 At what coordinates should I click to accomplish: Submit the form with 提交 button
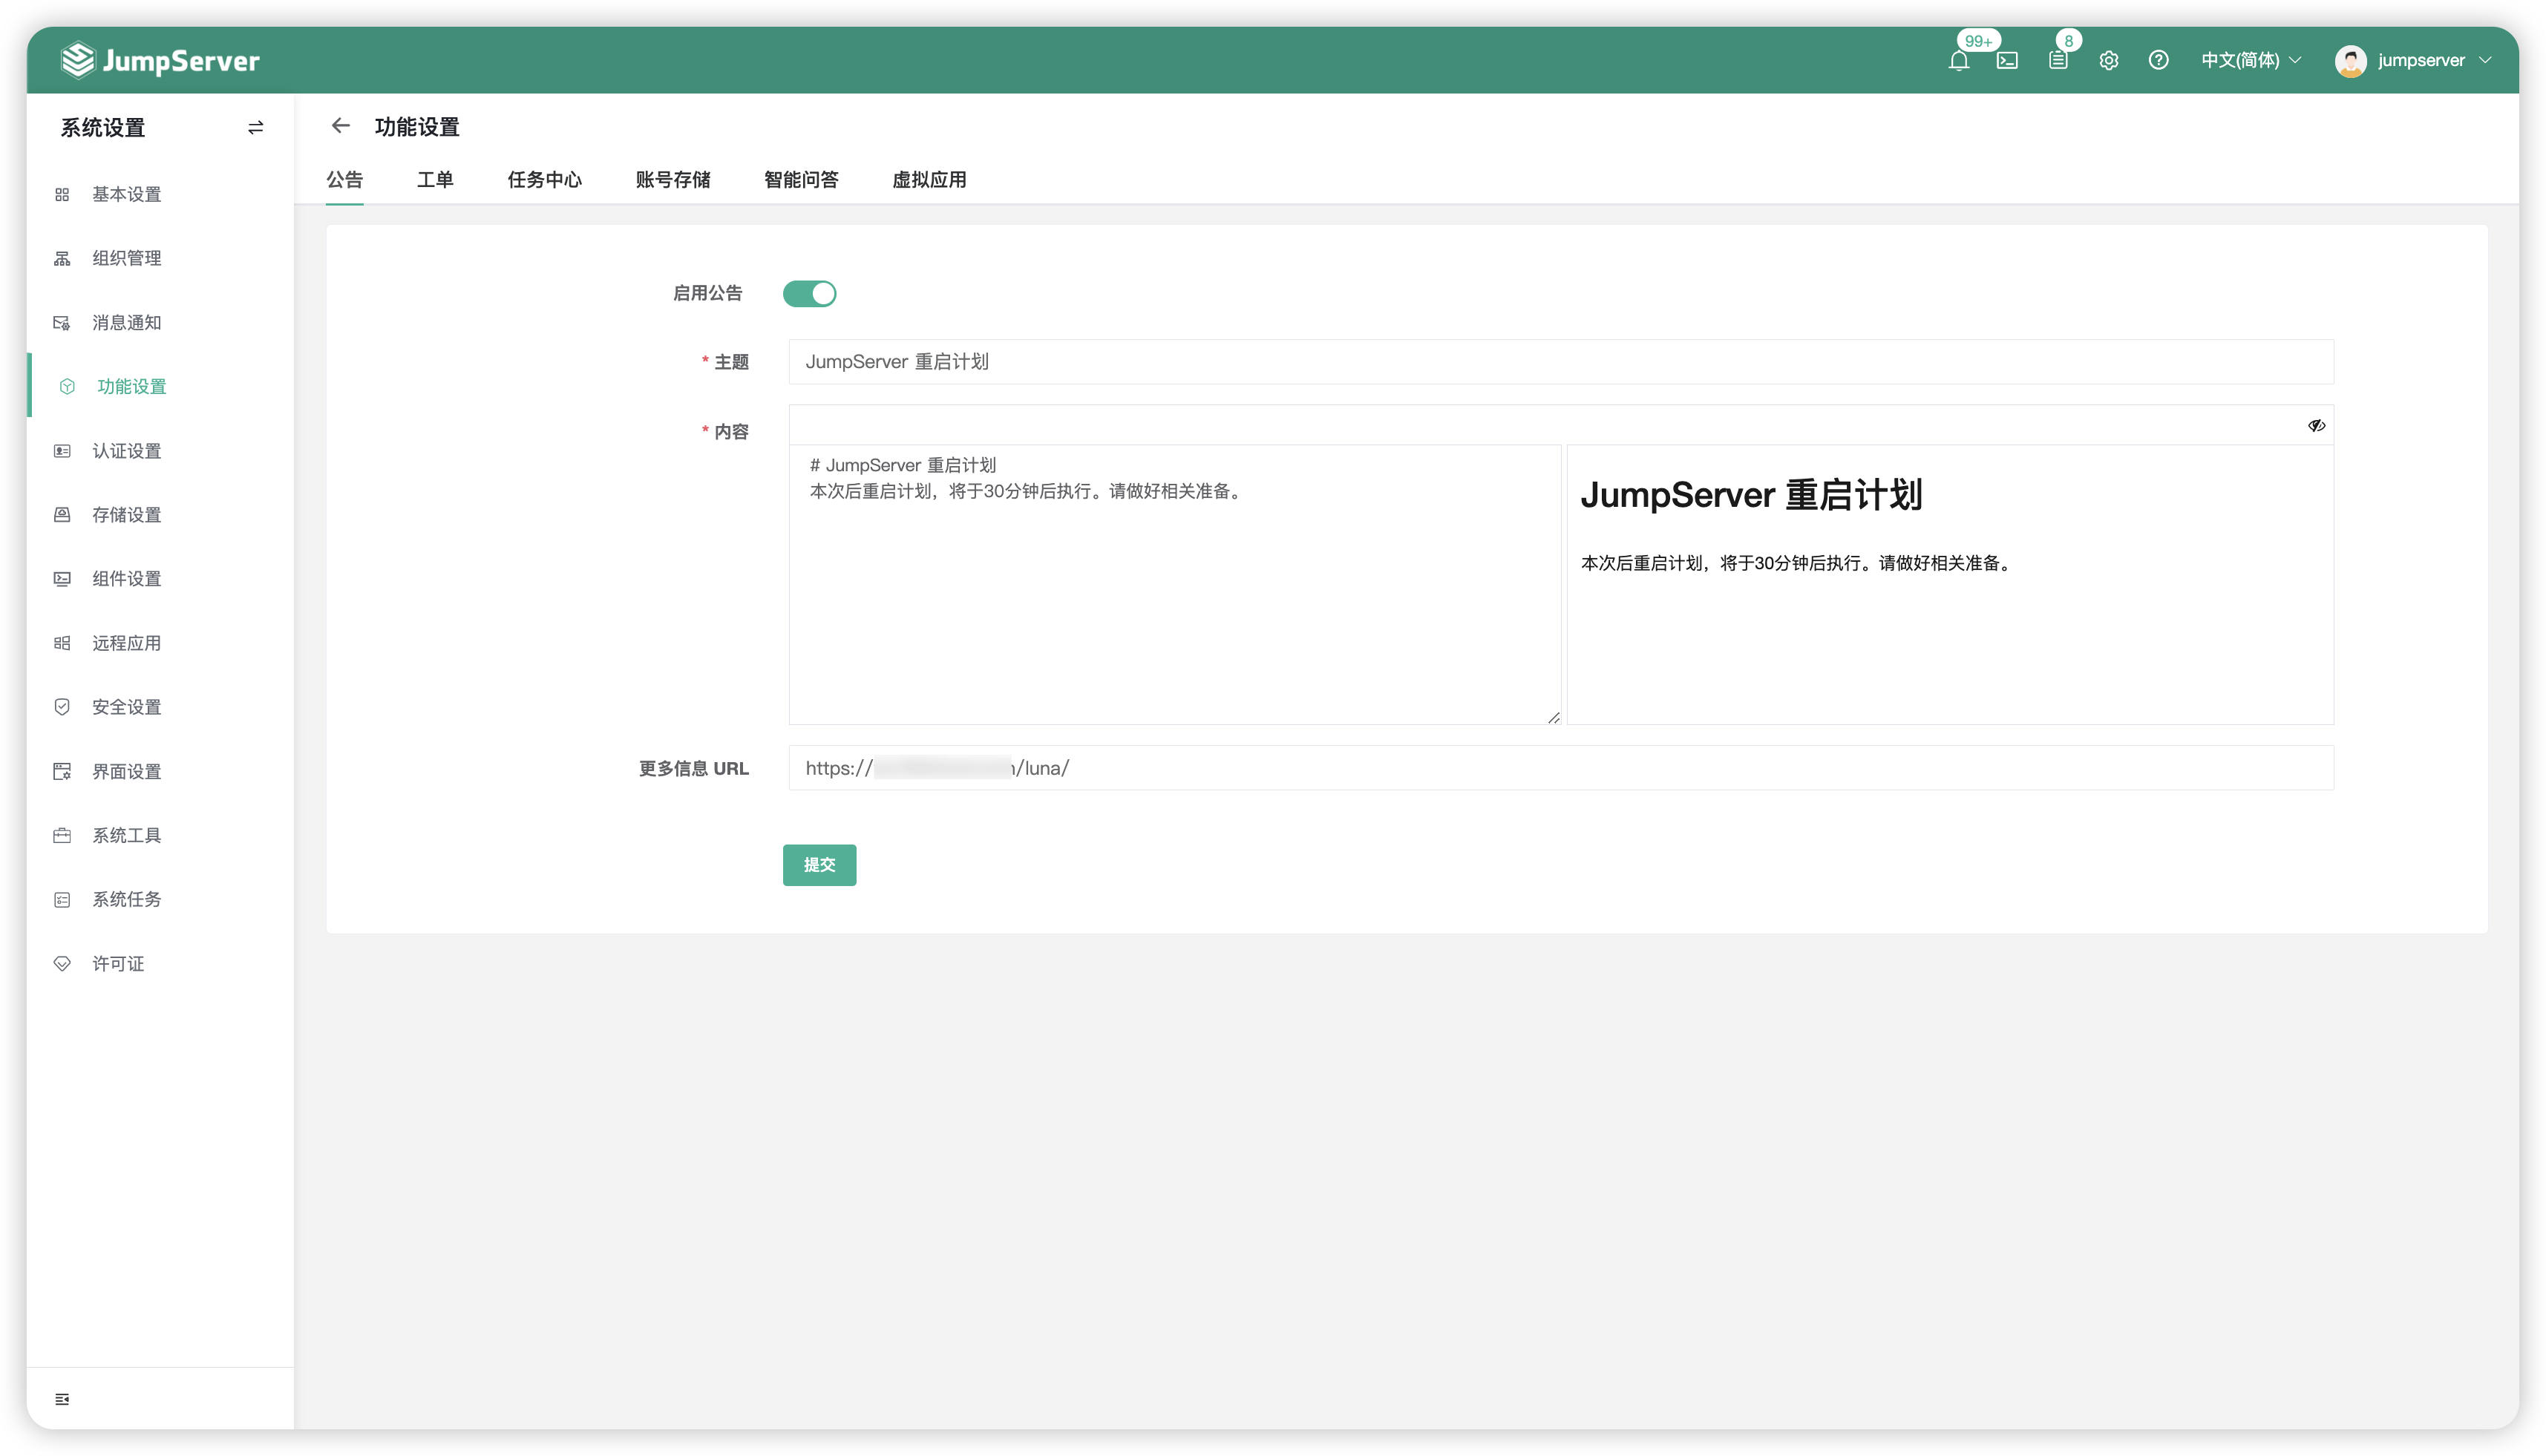(x=819, y=864)
